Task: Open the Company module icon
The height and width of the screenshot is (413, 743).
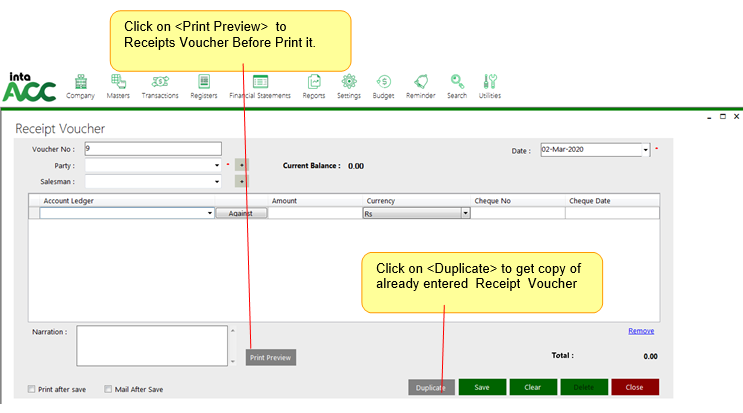Action: pos(80,83)
